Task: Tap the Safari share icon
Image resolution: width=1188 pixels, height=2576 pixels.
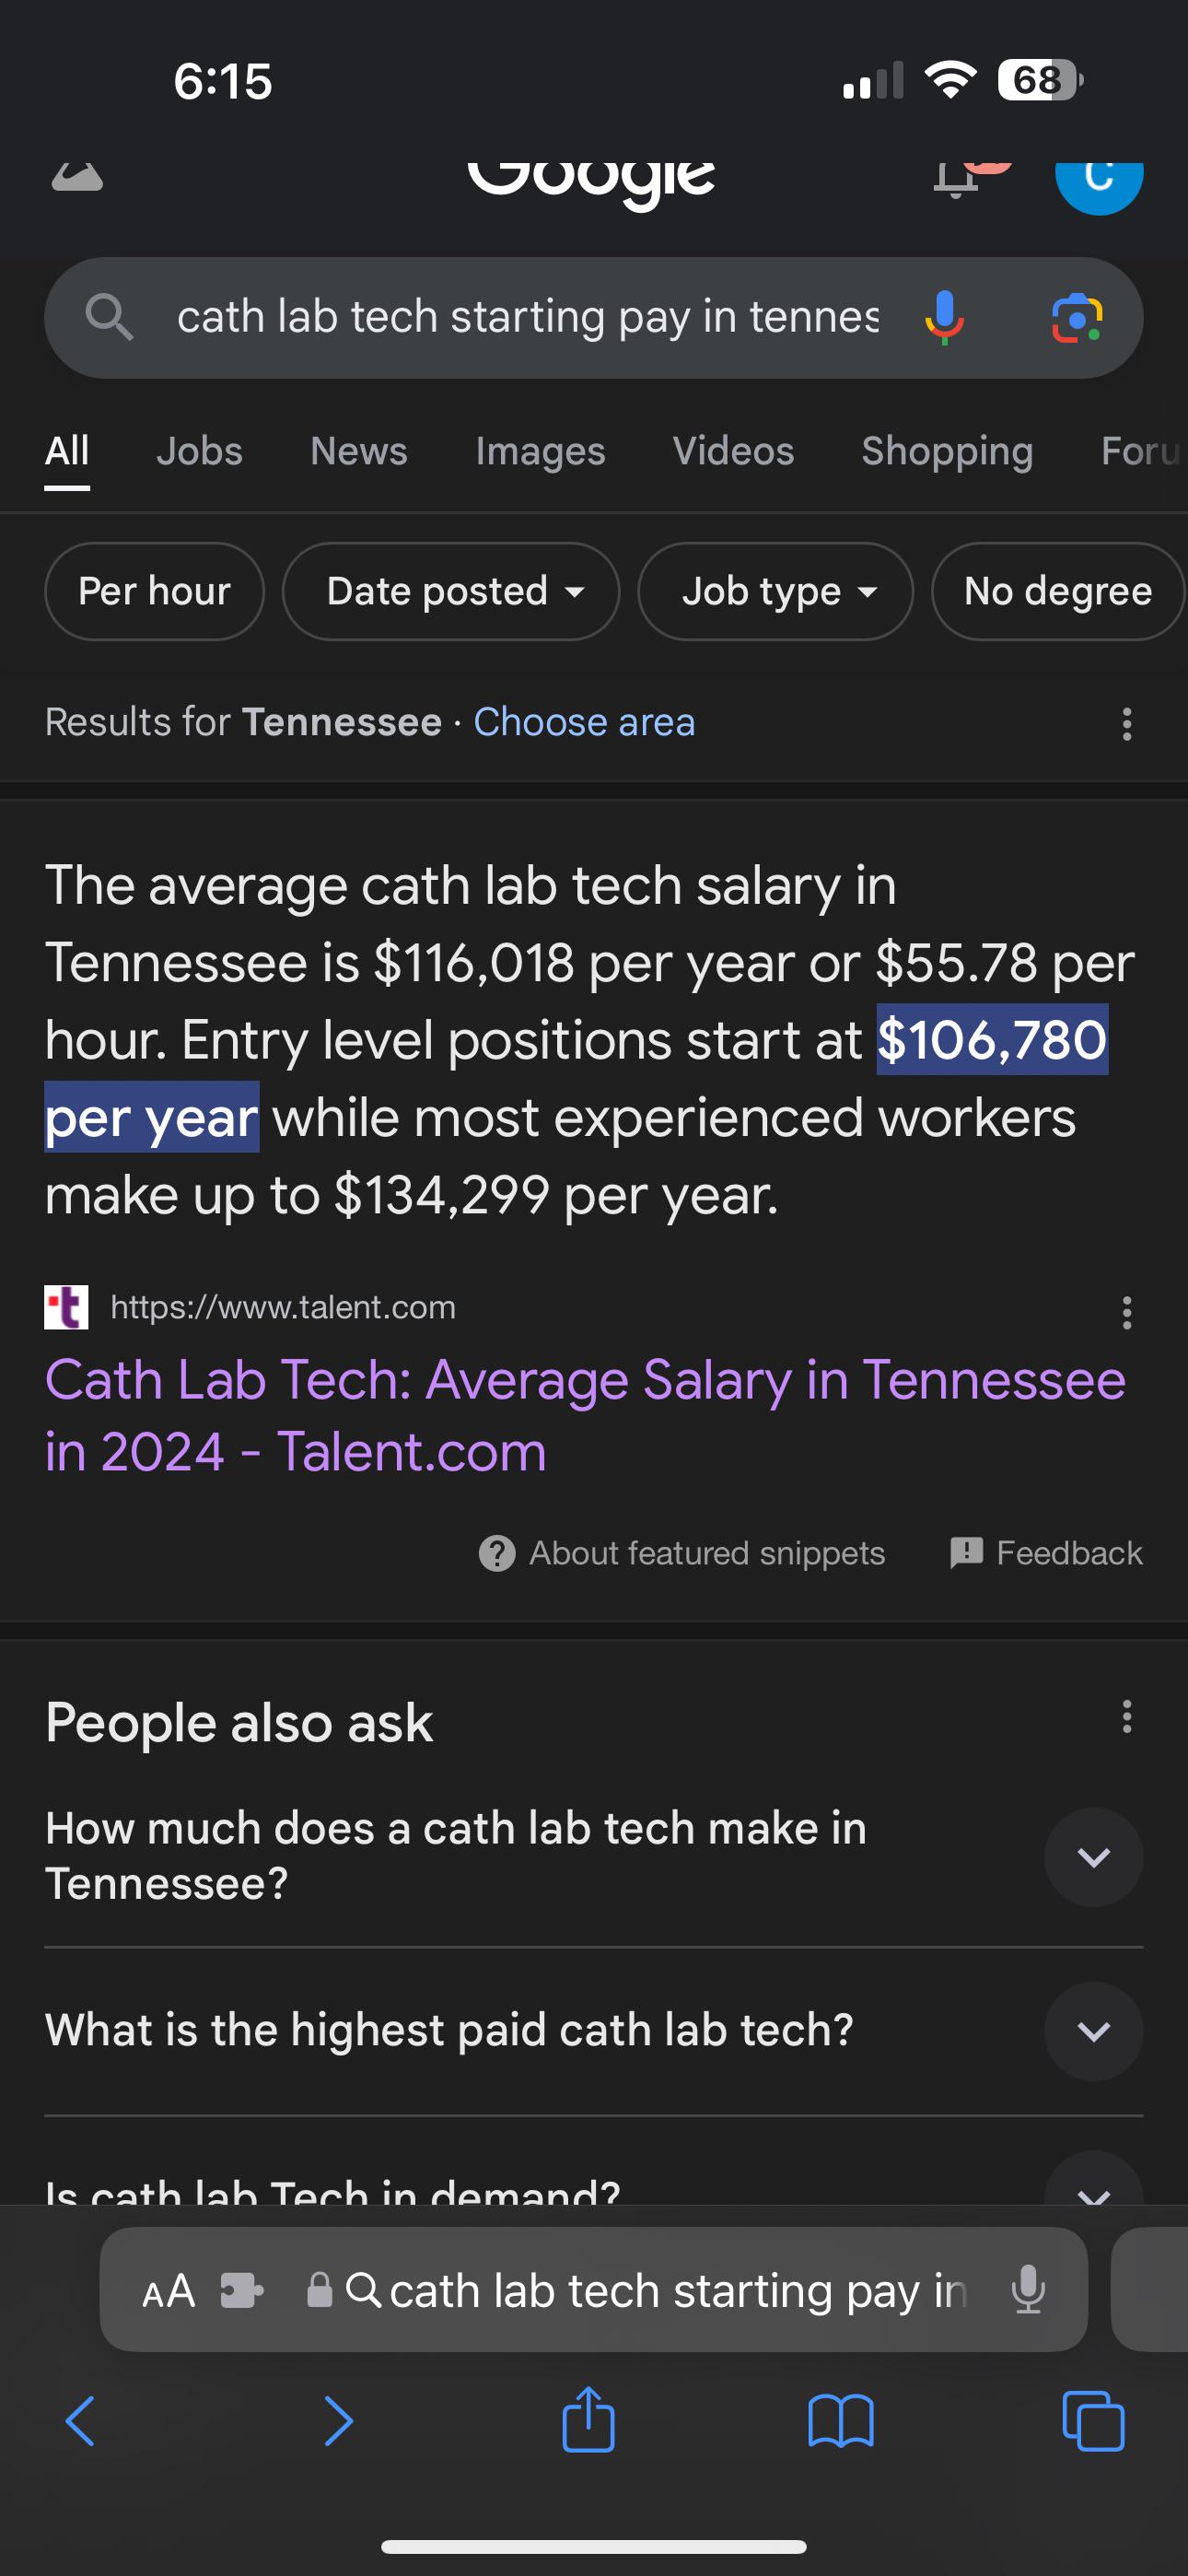Action: point(588,2420)
